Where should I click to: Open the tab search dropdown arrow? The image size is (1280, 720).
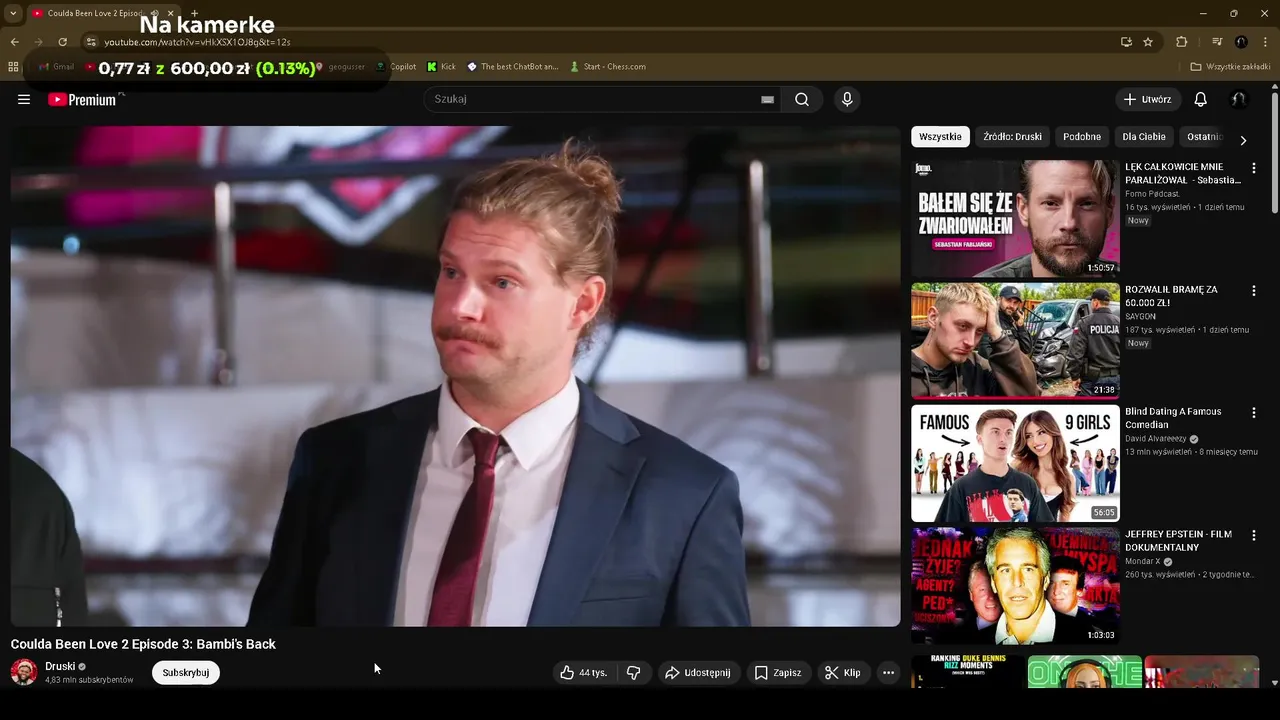point(12,13)
